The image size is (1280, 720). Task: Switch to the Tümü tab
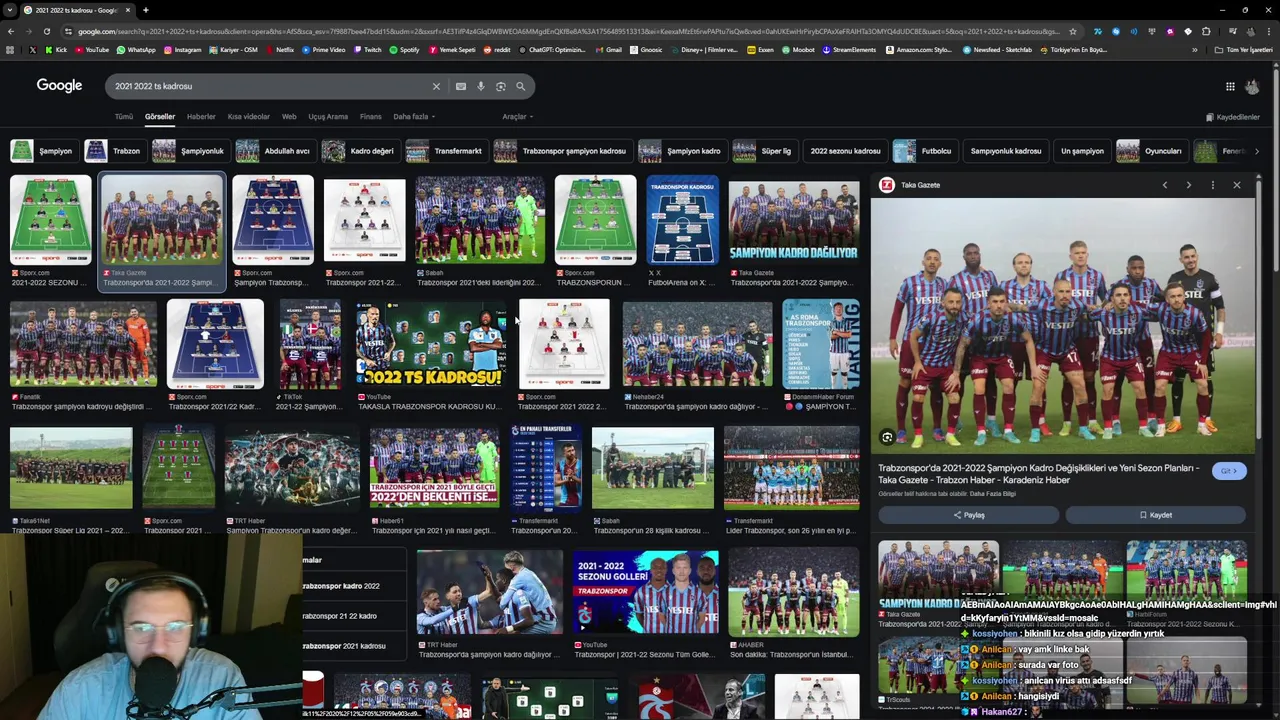tap(123, 117)
